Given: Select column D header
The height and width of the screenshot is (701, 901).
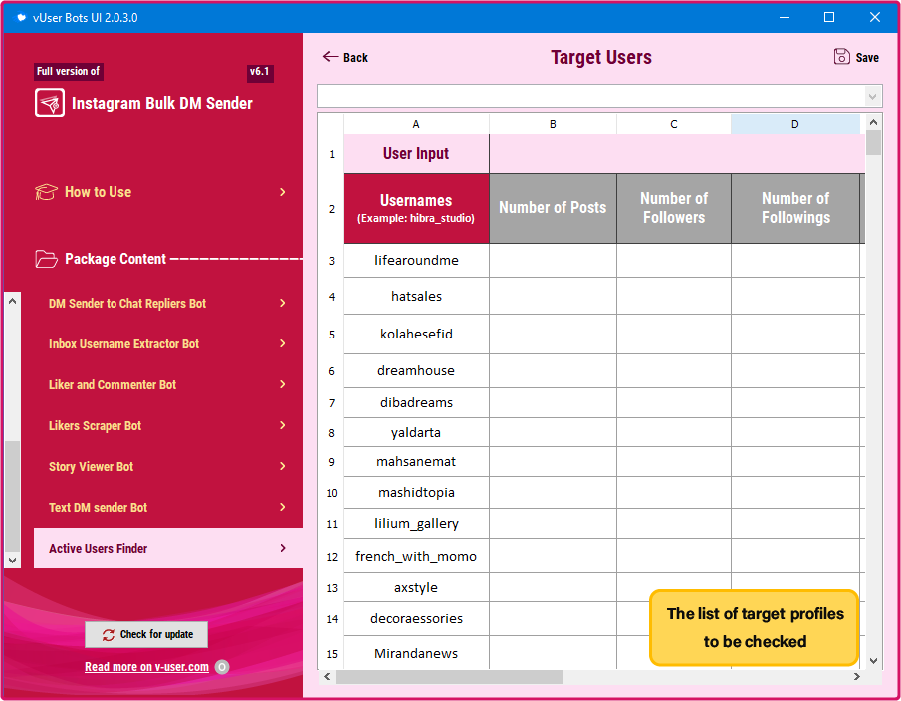Looking at the screenshot, I should coord(795,124).
